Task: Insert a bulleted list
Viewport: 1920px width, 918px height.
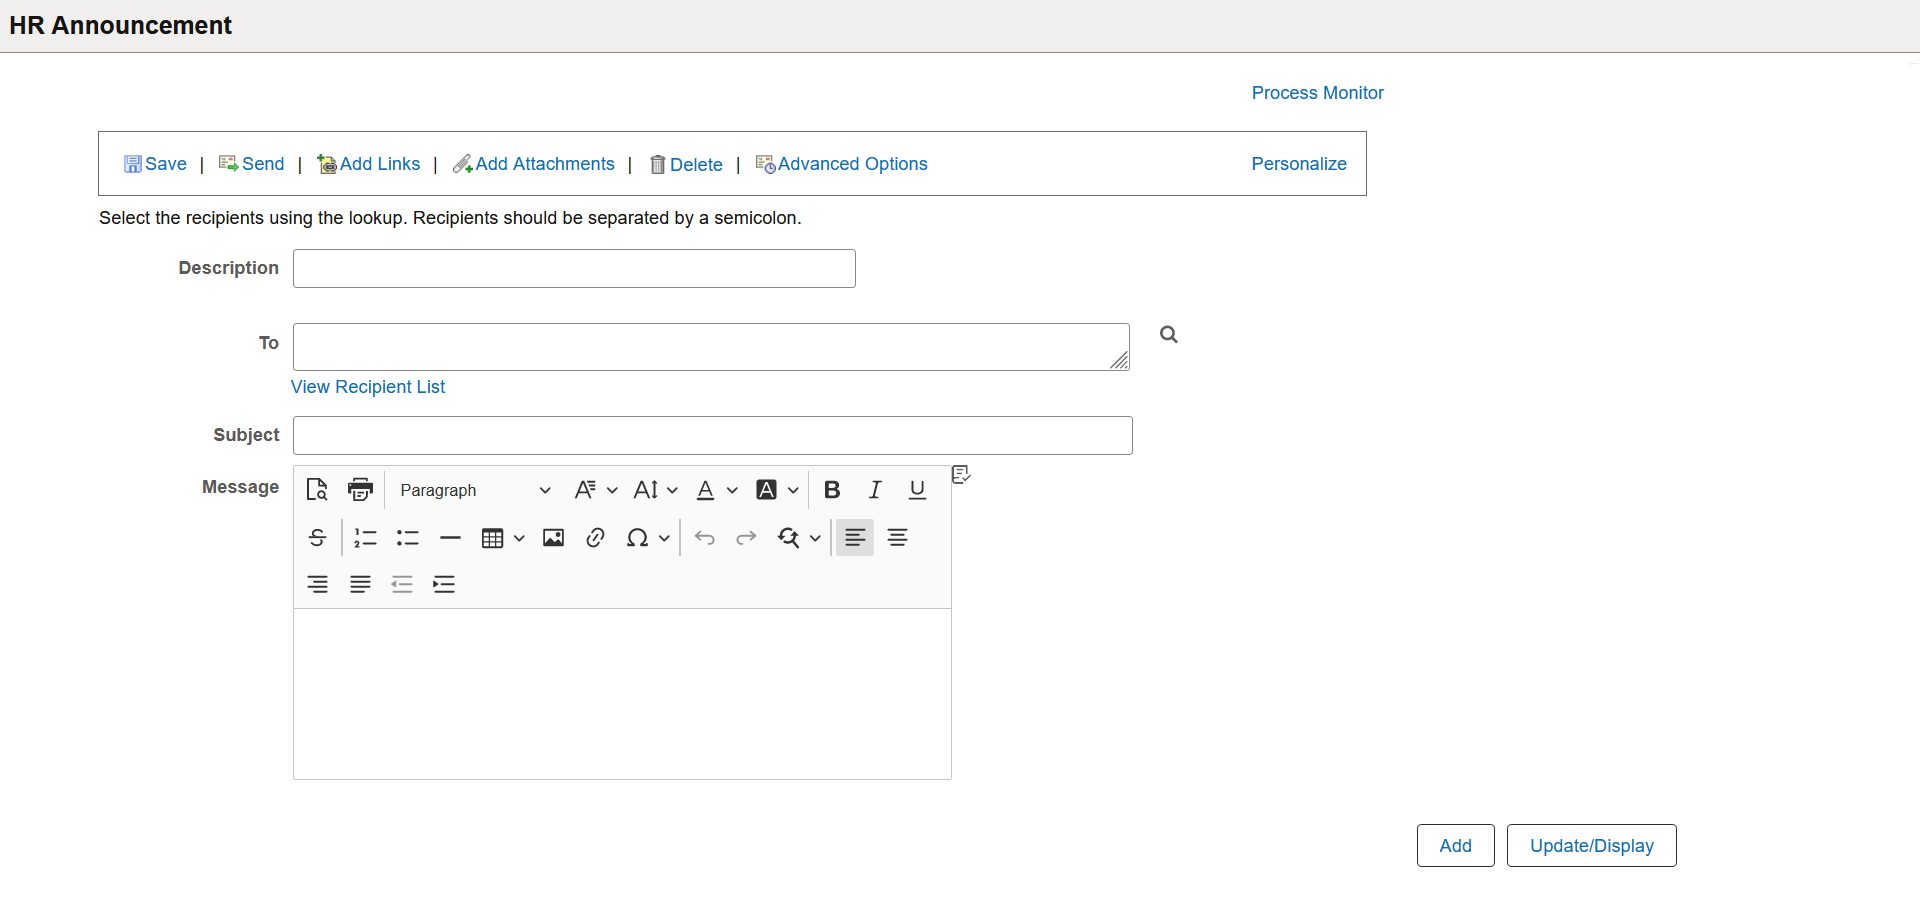Action: click(x=407, y=538)
